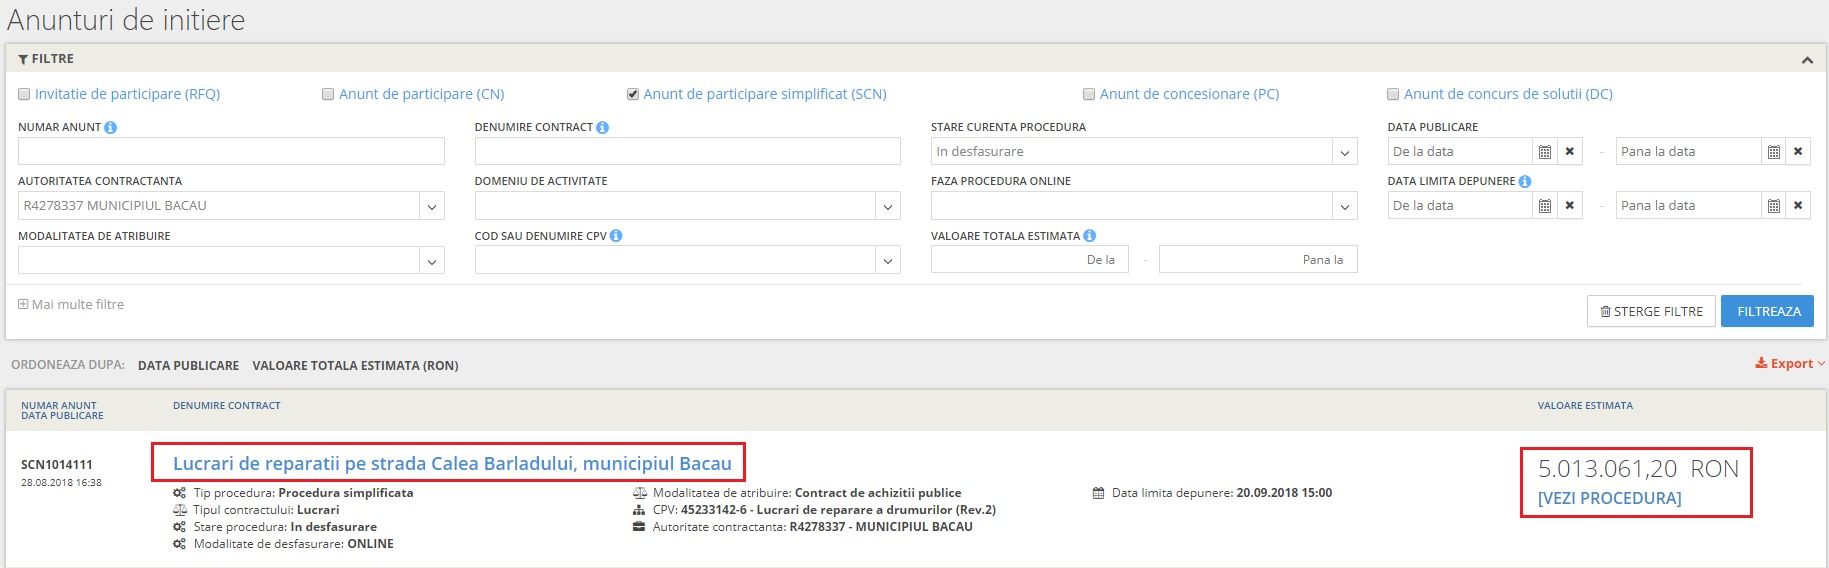Image resolution: width=1829 pixels, height=568 pixels.
Task: Open the Export menu
Action: coord(1790,364)
